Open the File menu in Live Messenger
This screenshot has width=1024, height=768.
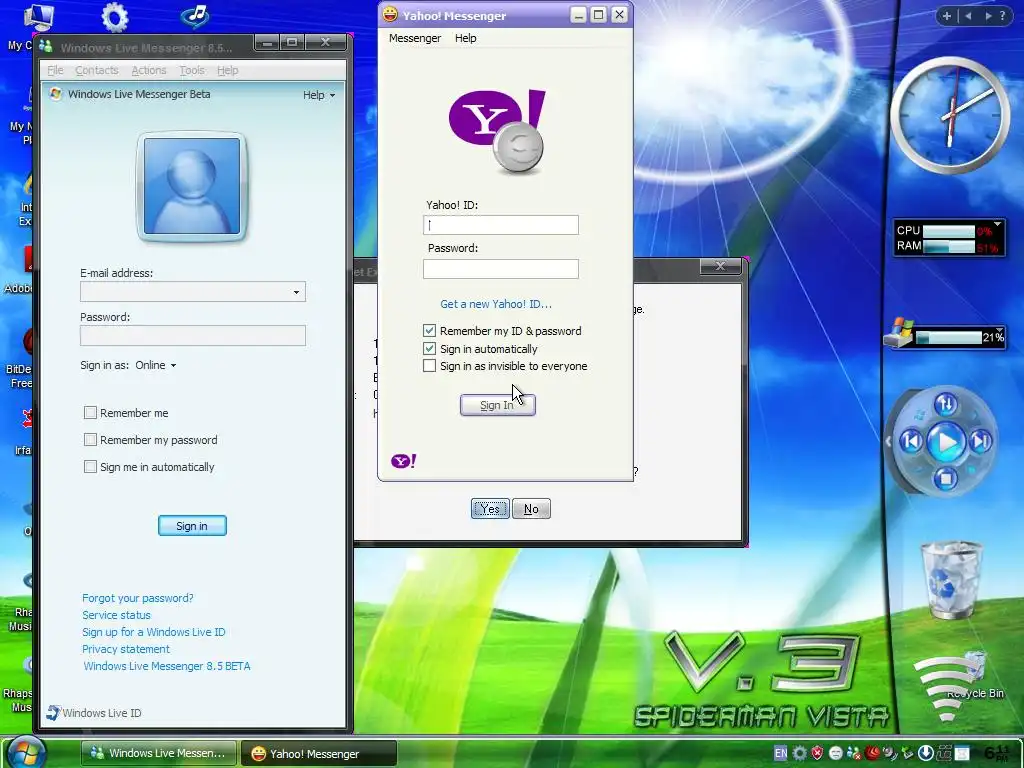click(56, 70)
